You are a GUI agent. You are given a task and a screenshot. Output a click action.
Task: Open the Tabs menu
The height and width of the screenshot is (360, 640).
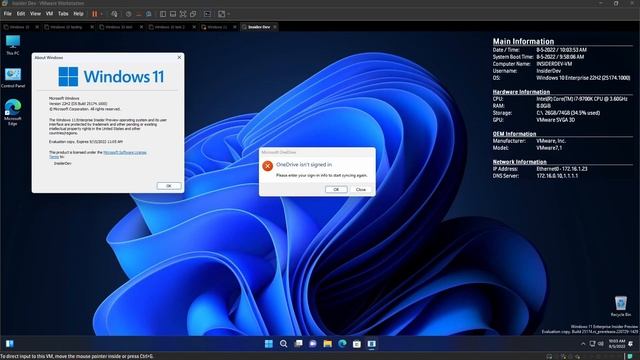63,13
